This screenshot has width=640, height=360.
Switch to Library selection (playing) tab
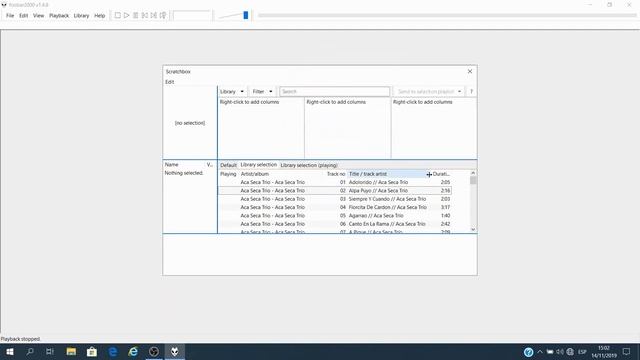point(309,165)
